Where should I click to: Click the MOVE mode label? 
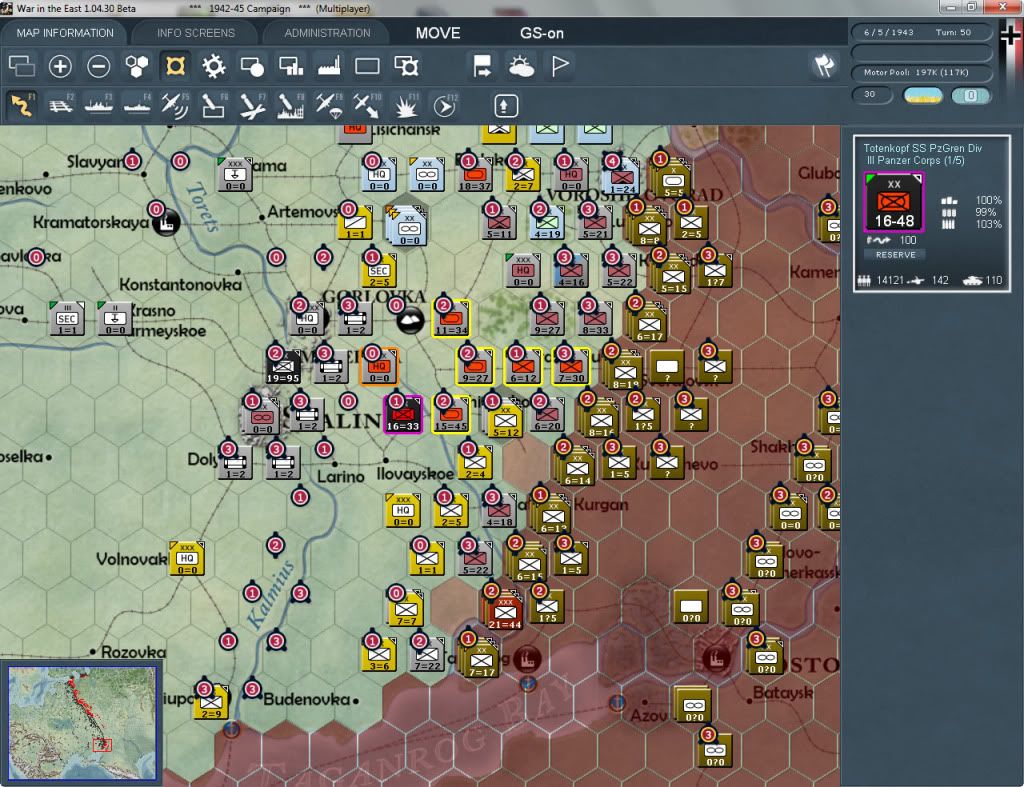pyautogui.click(x=438, y=33)
